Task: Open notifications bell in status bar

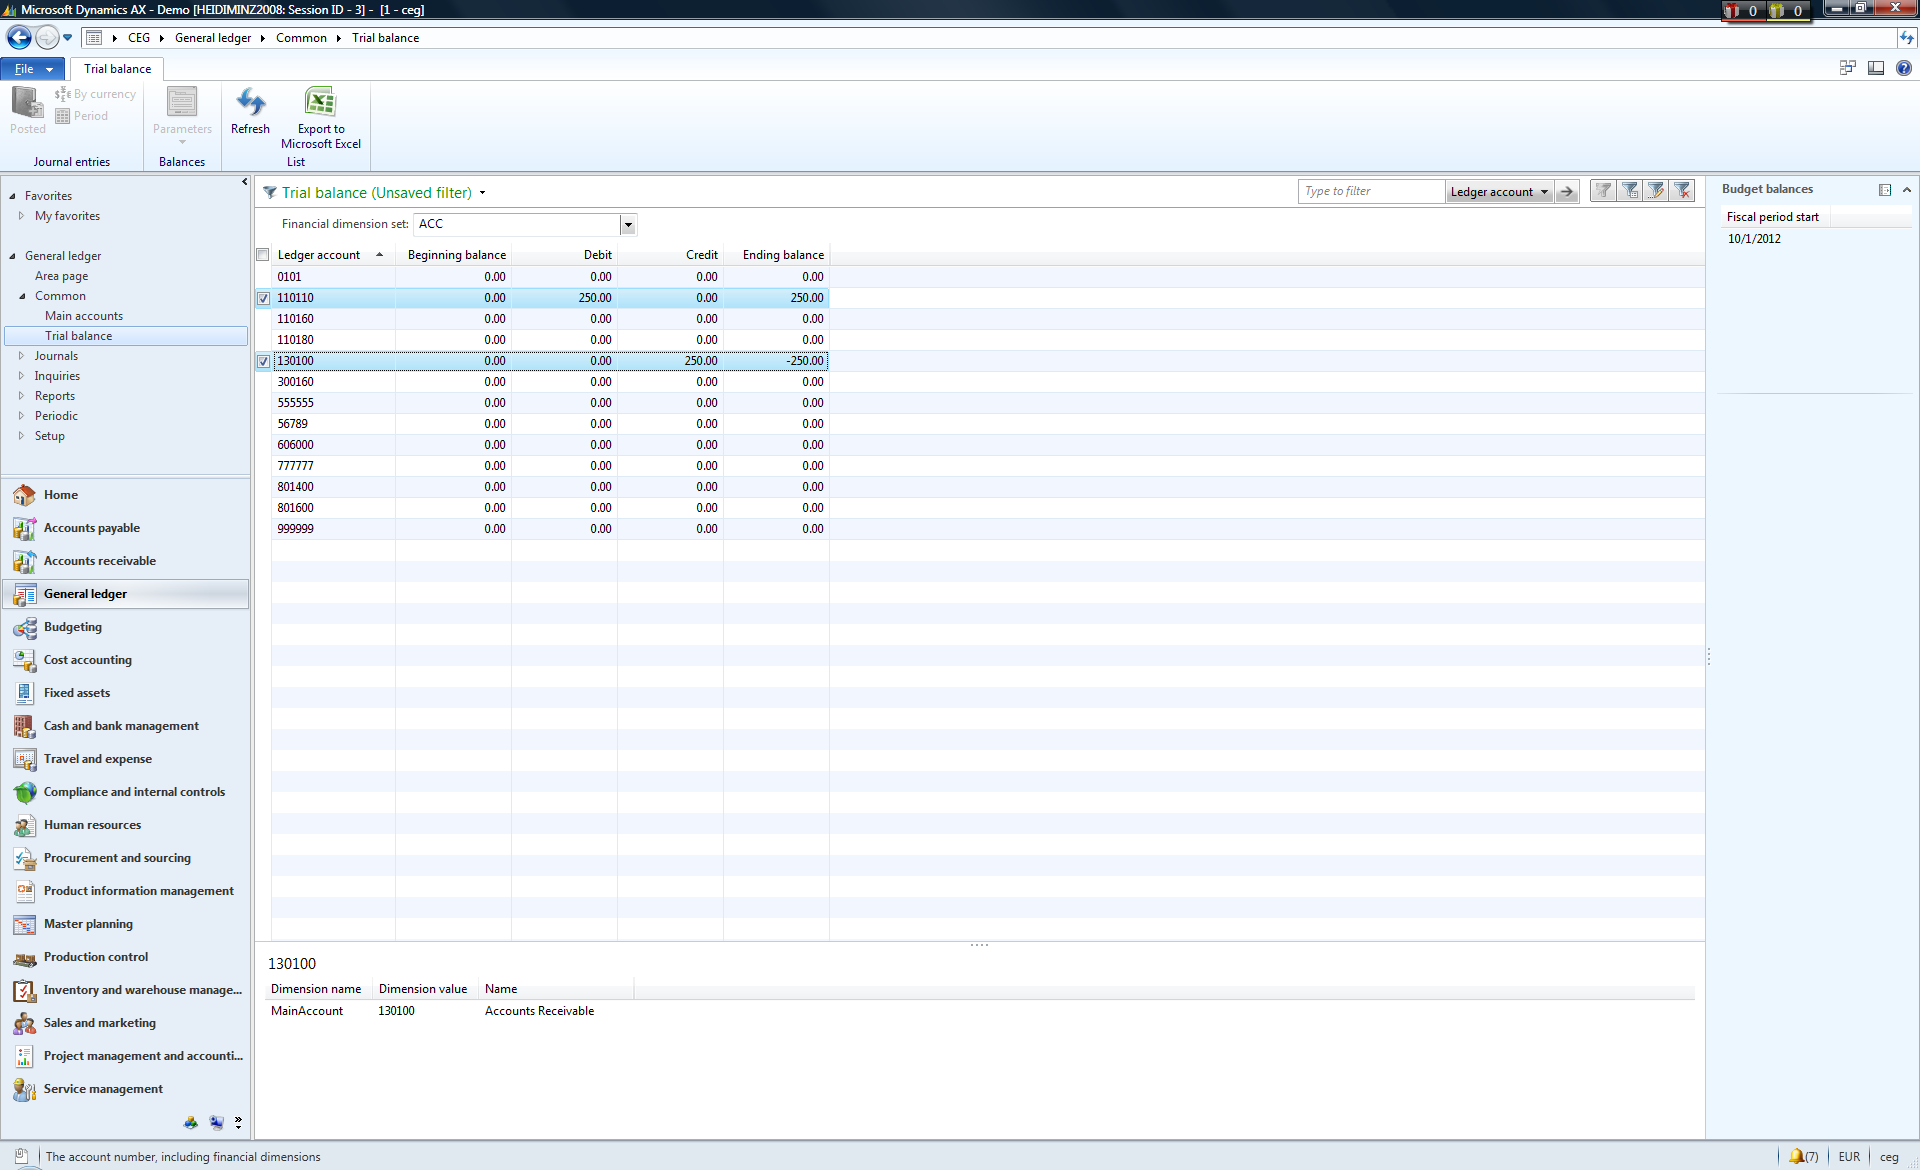Action: [x=1797, y=1156]
